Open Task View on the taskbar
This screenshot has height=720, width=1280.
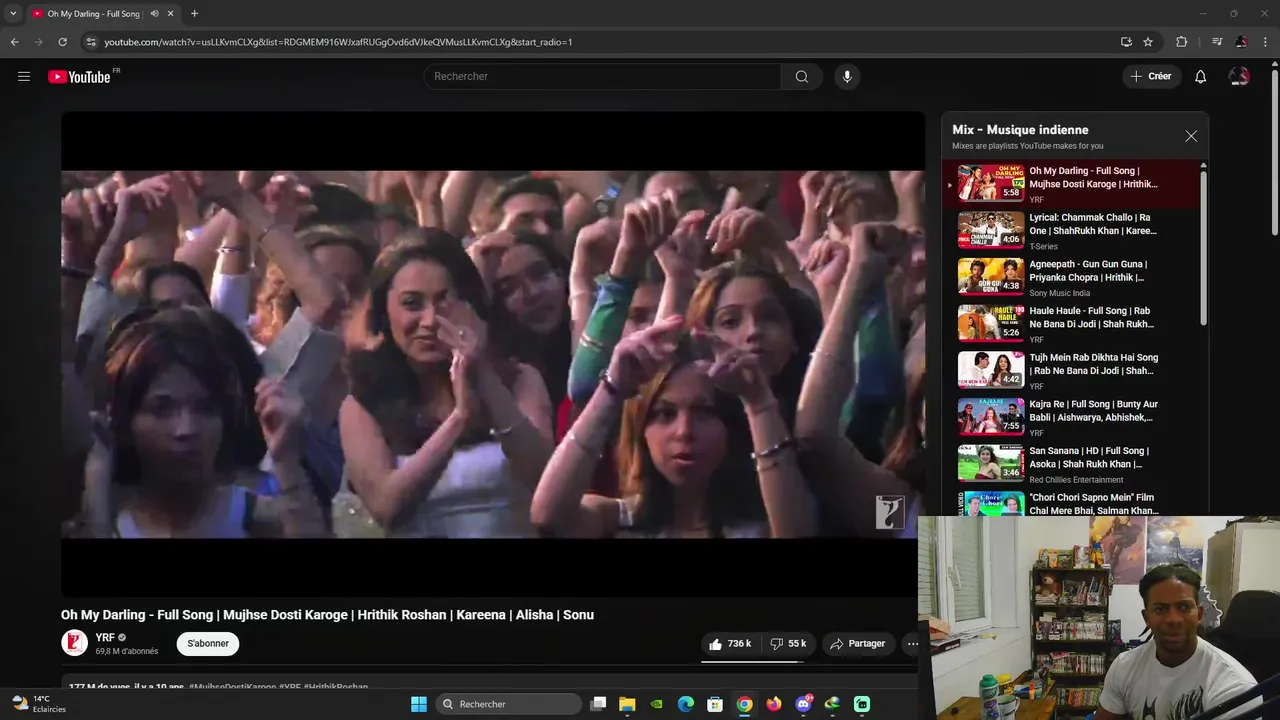(x=598, y=704)
